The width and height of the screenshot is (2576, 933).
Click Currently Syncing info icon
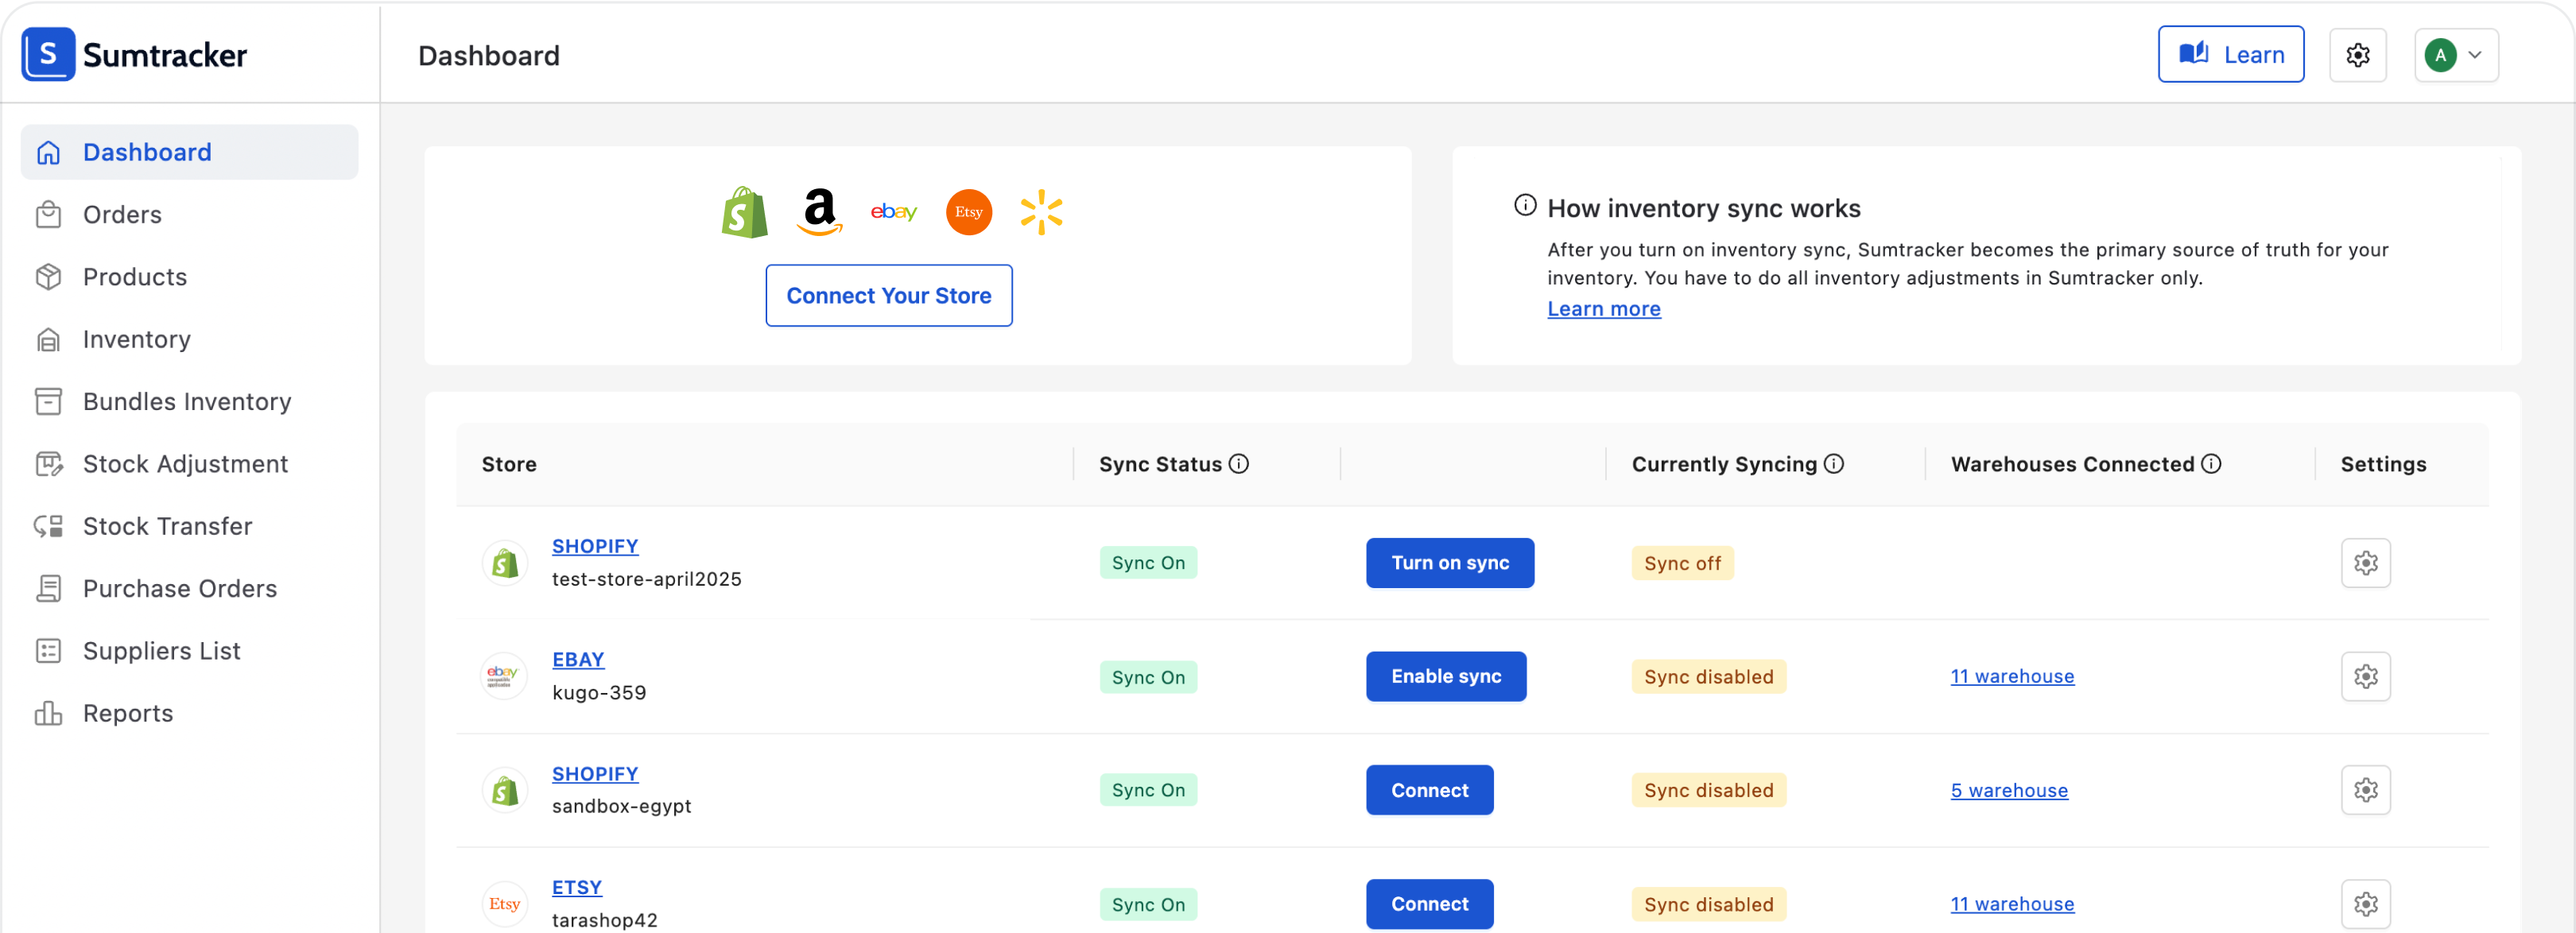pos(1833,464)
